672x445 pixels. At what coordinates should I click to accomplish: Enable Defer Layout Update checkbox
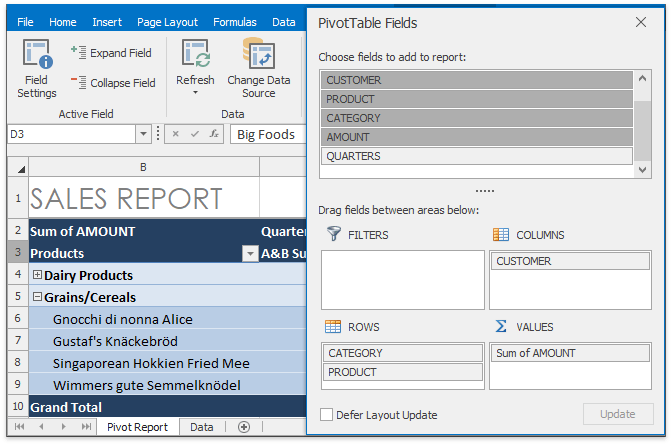327,415
